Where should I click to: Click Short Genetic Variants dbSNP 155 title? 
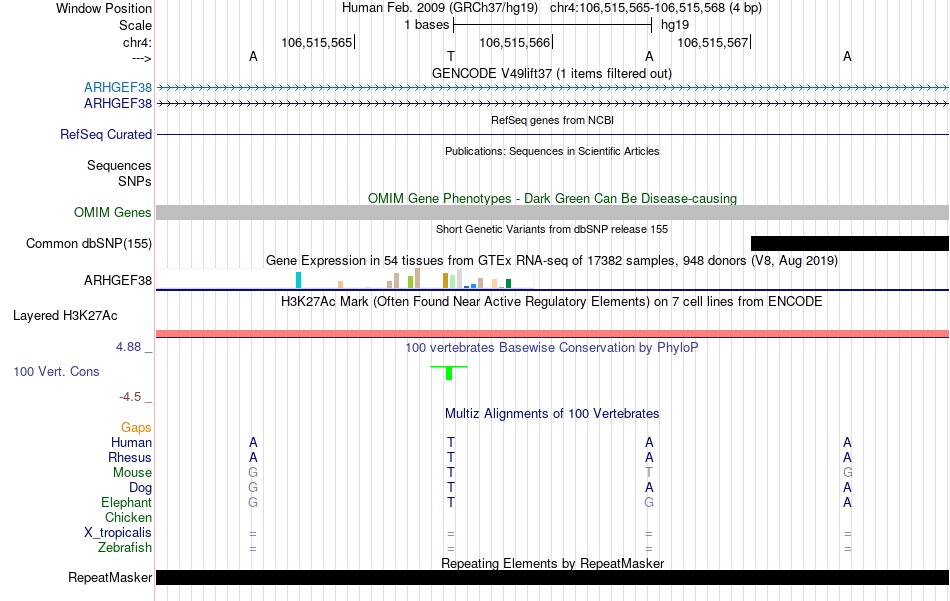(552, 229)
